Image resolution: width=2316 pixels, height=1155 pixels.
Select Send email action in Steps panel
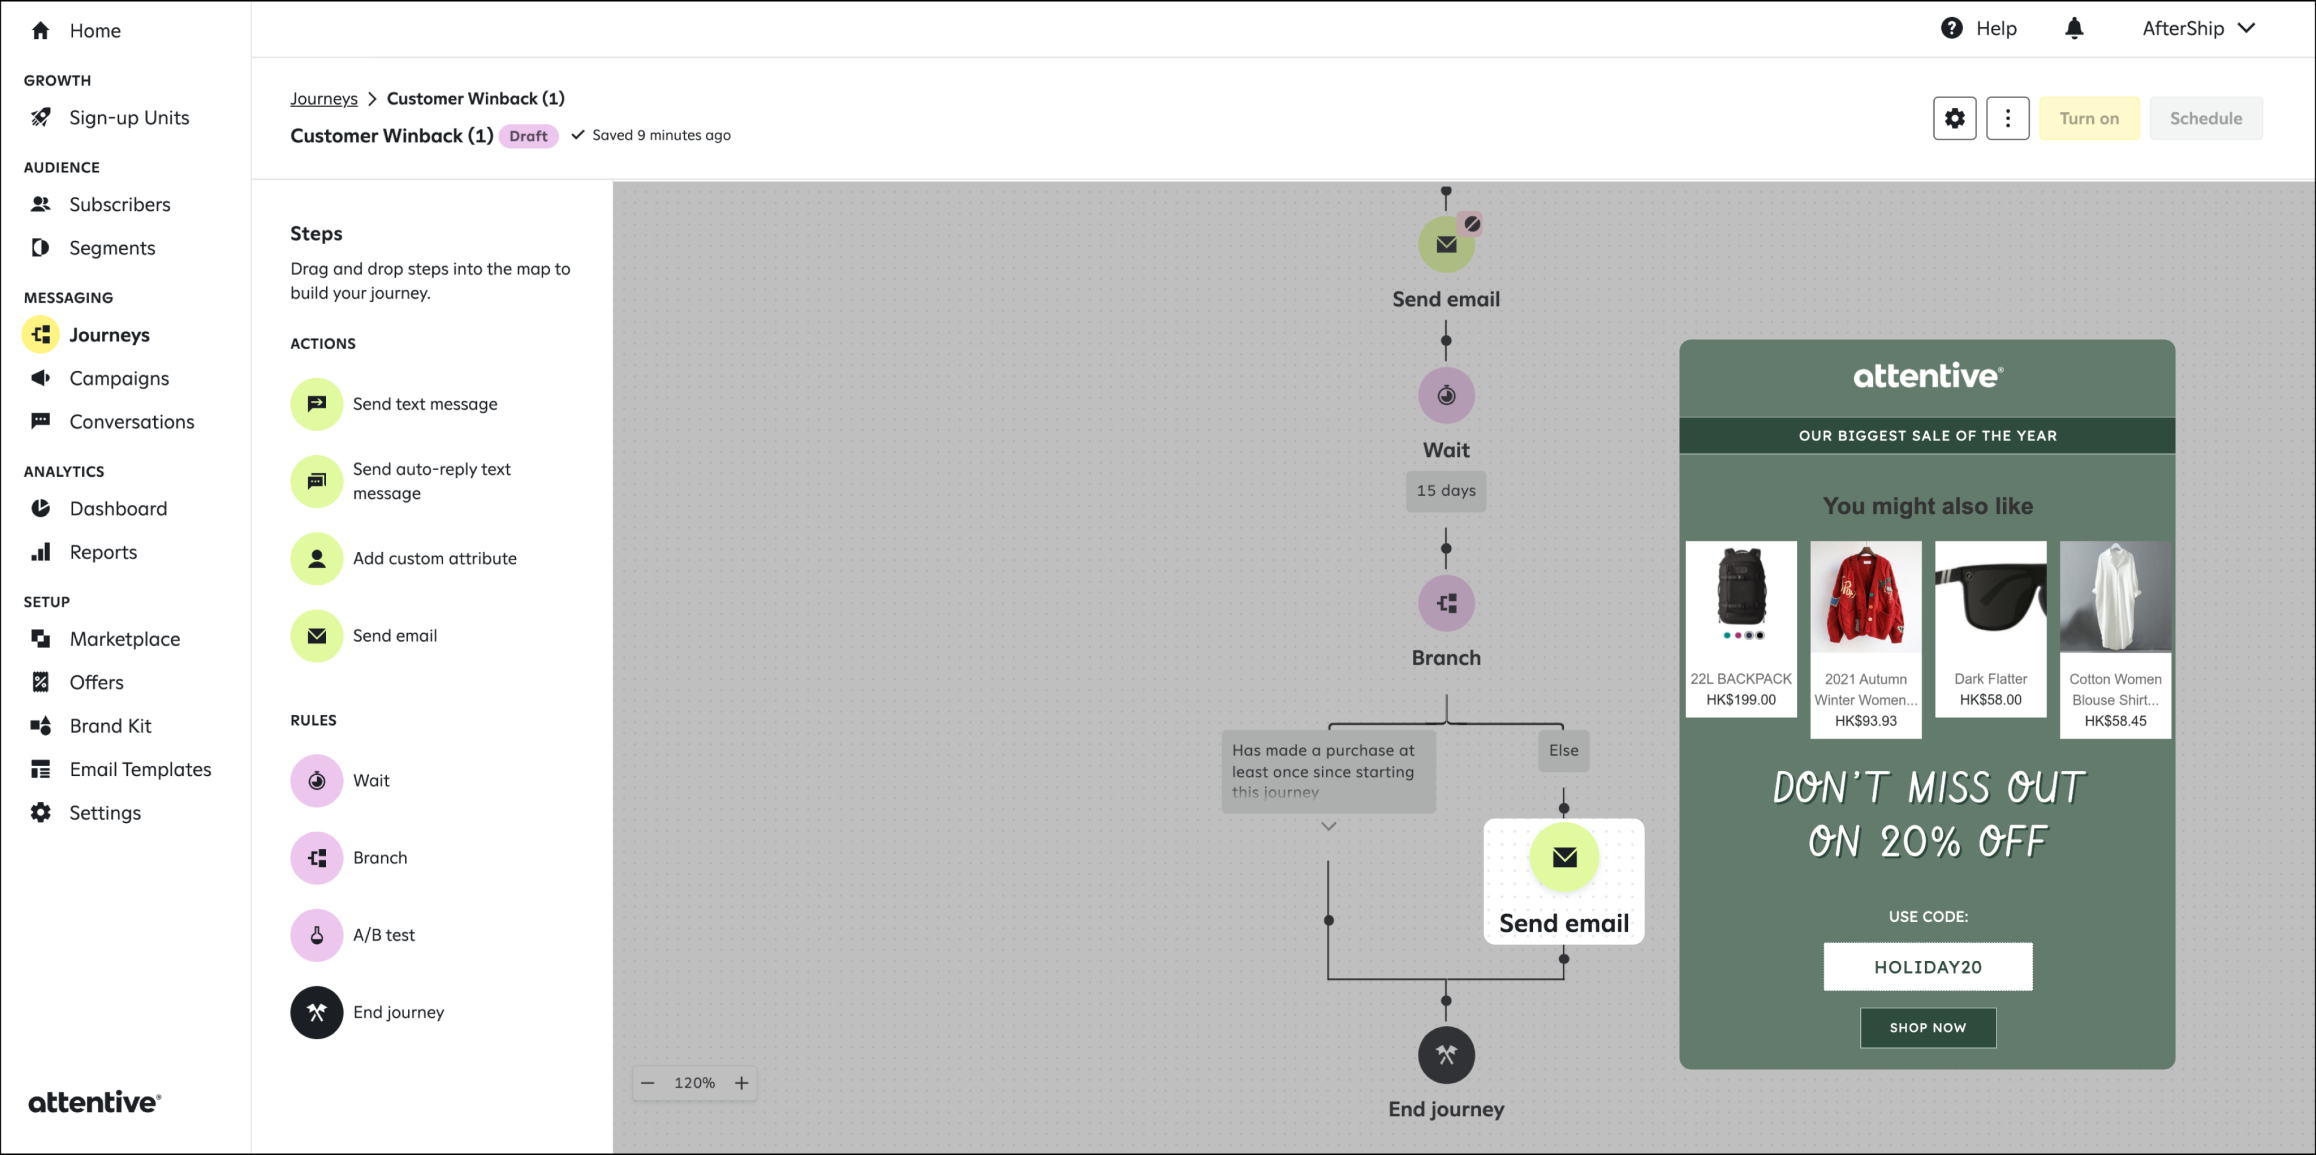point(317,636)
